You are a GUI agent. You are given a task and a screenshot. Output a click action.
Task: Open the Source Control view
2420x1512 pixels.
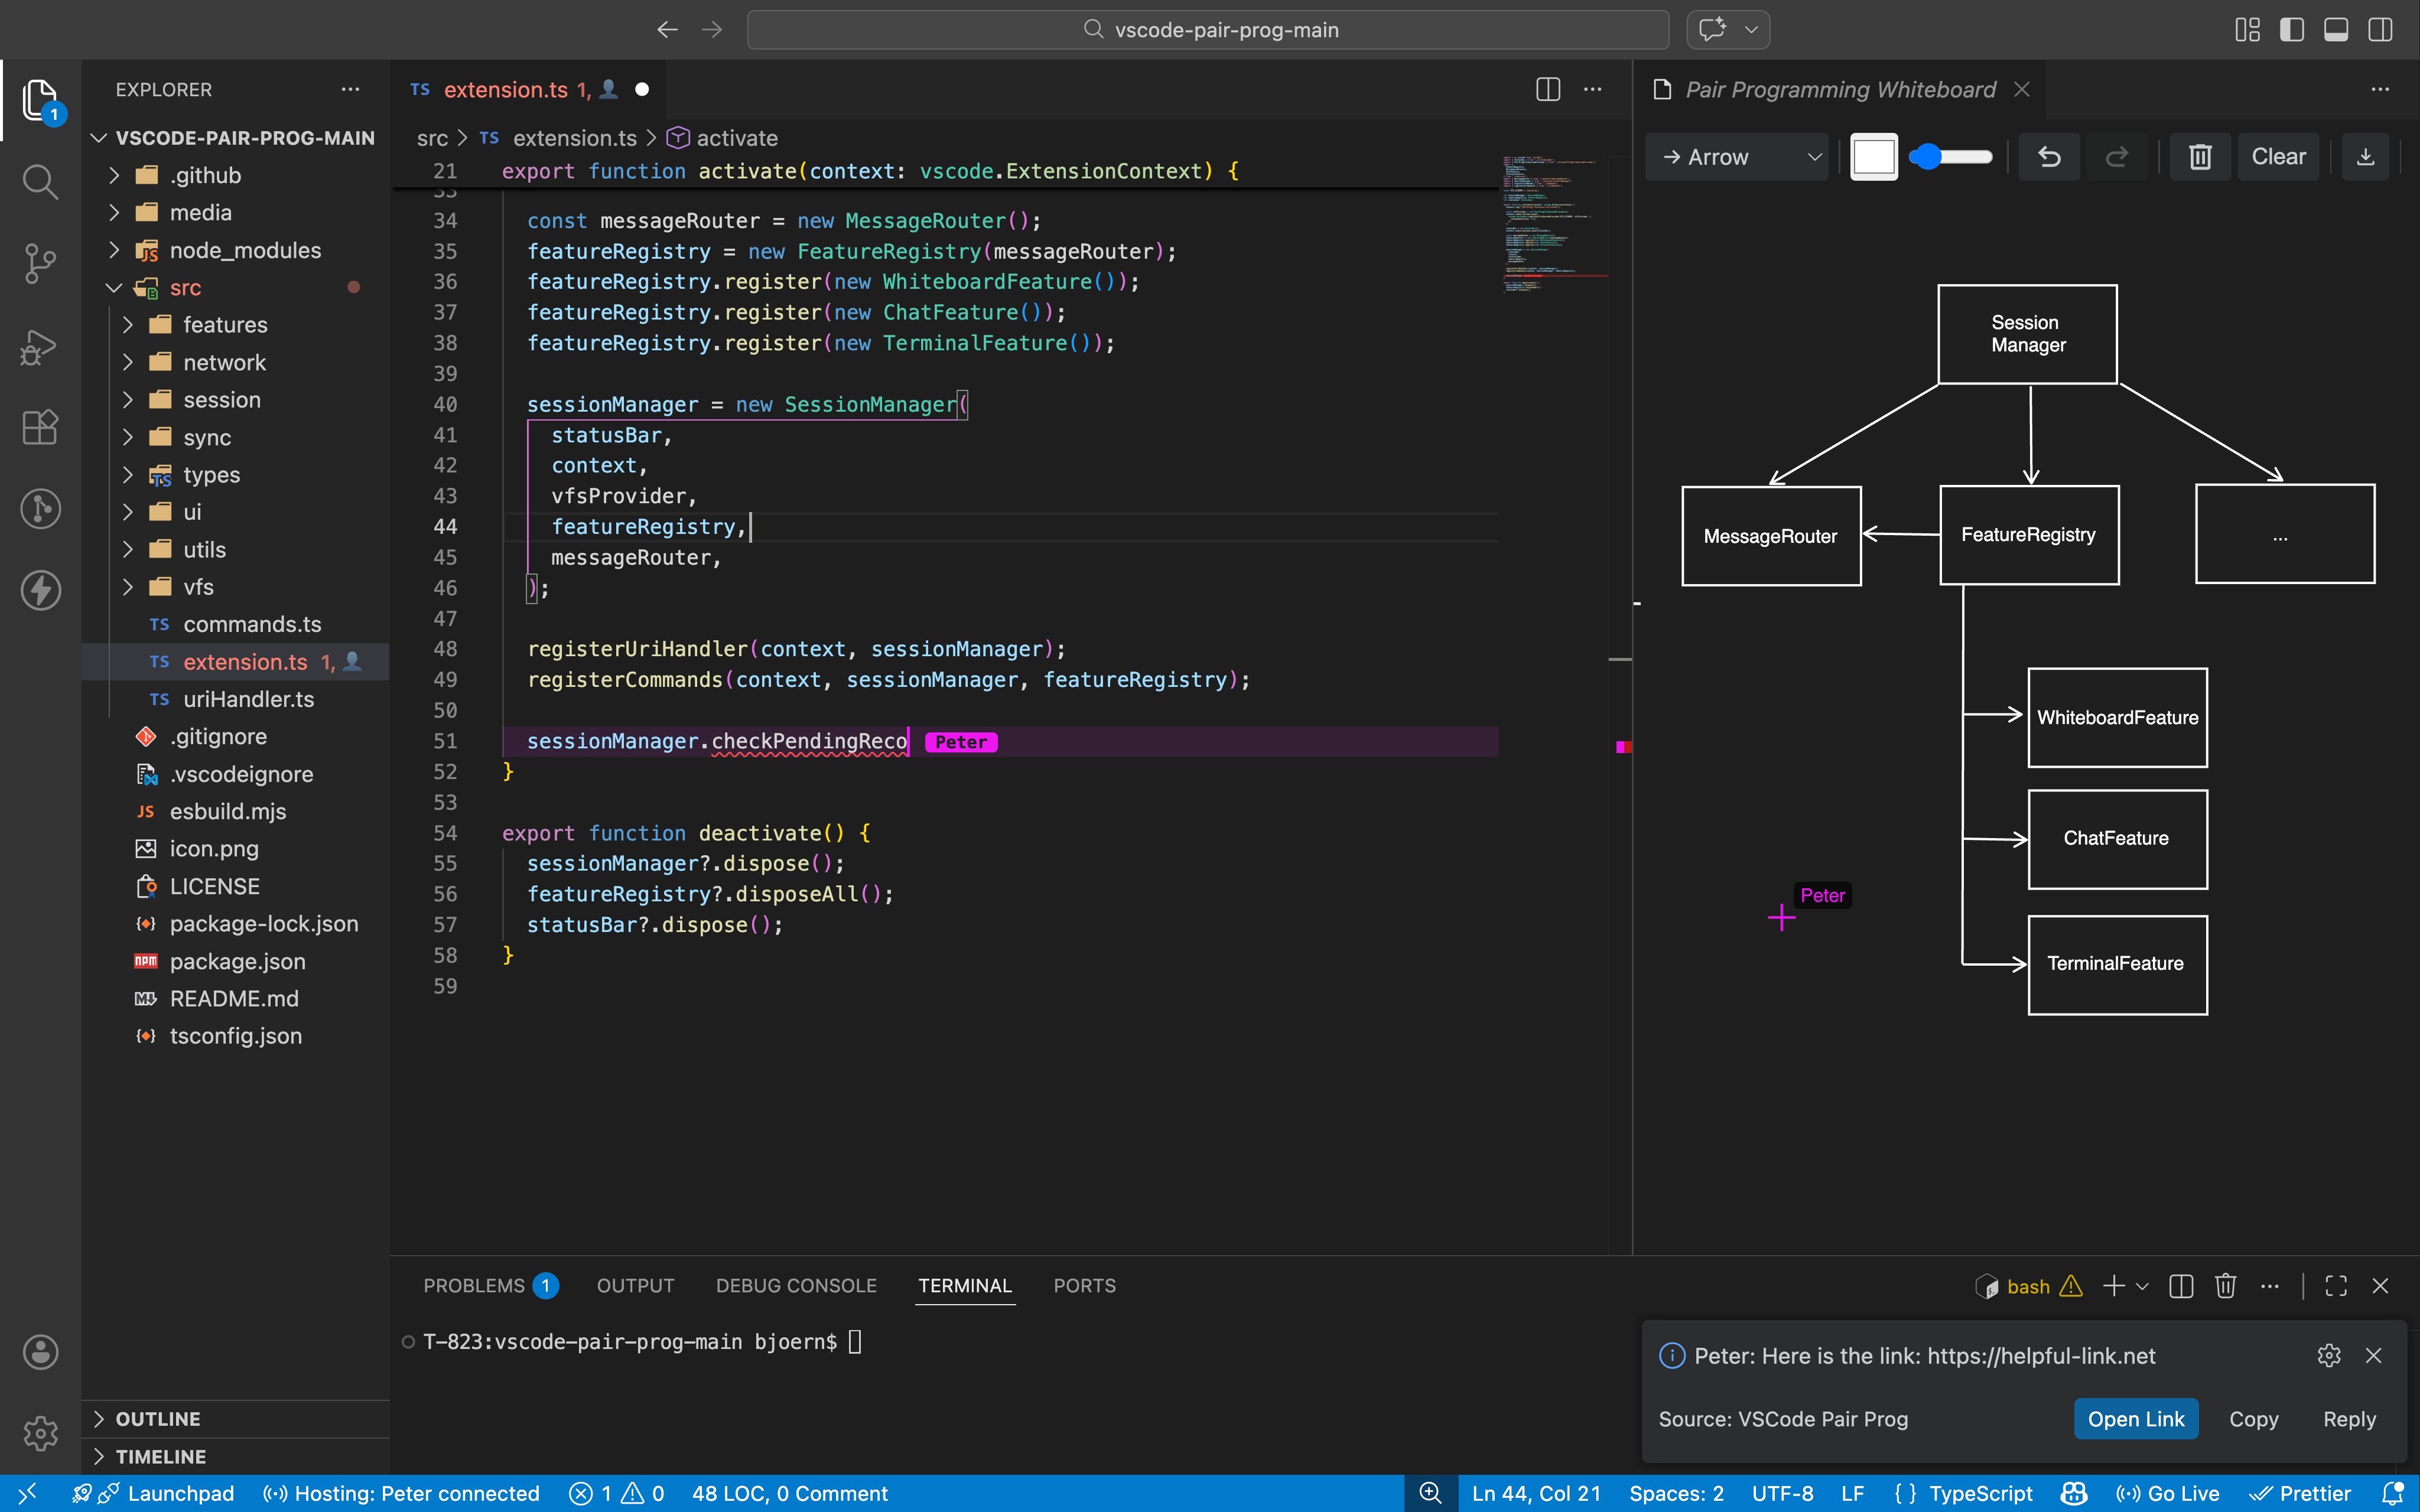[40, 264]
